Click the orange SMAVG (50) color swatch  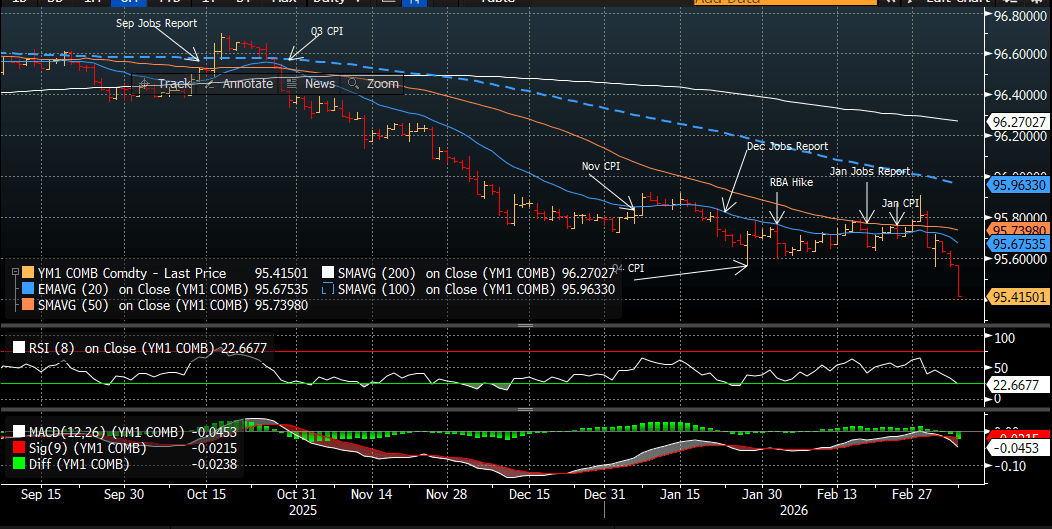click(26, 305)
